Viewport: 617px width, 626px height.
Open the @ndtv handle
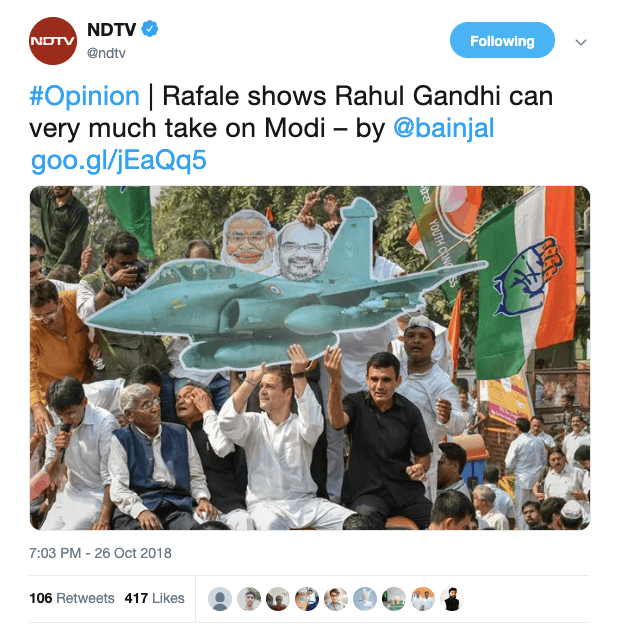(x=106, y=53)
